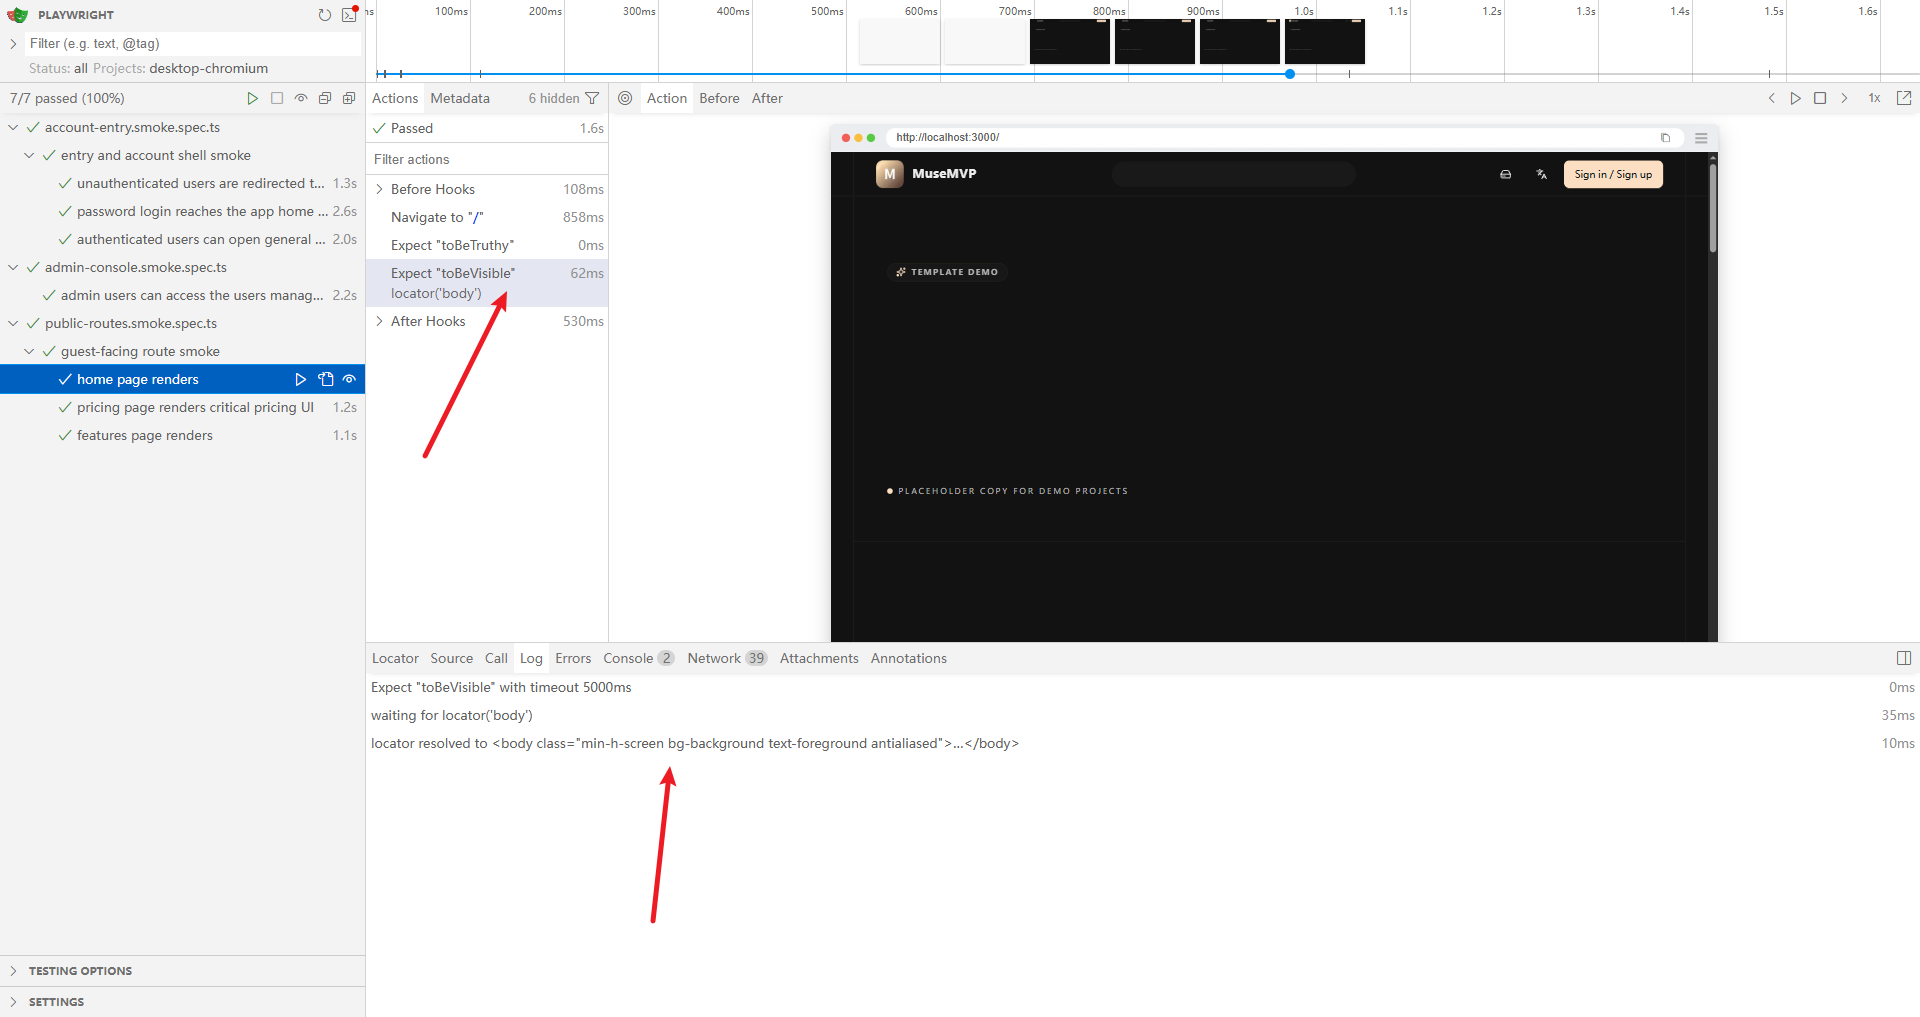Collapse entry and account shell smoke group

[x=29, y=155]
